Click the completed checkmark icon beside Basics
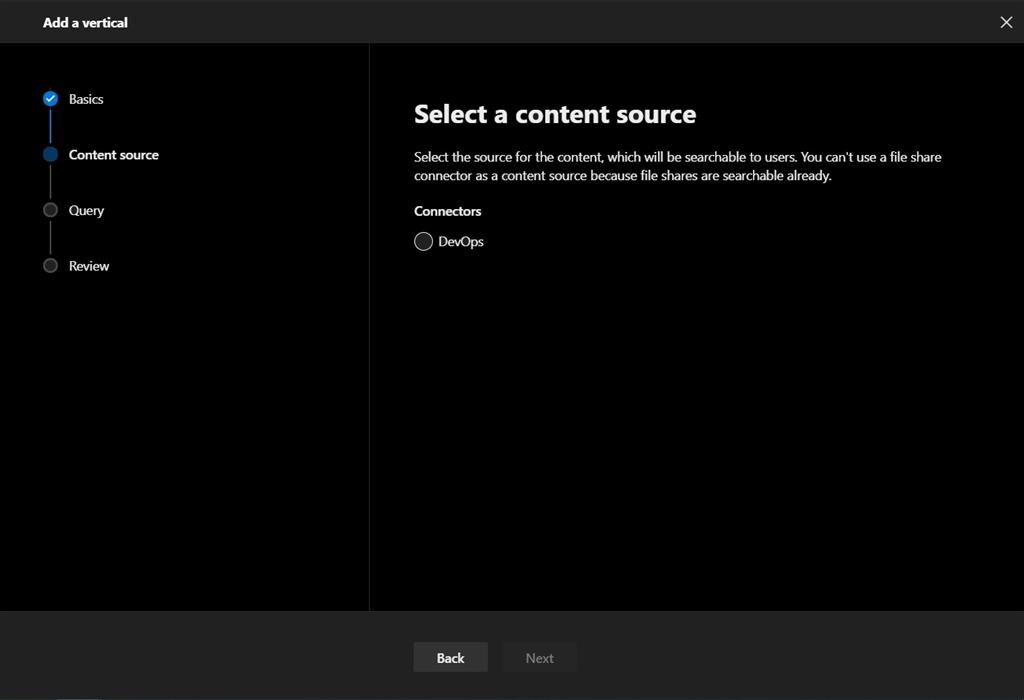This screenshot has width=1024, height=700. coord(50,98)
